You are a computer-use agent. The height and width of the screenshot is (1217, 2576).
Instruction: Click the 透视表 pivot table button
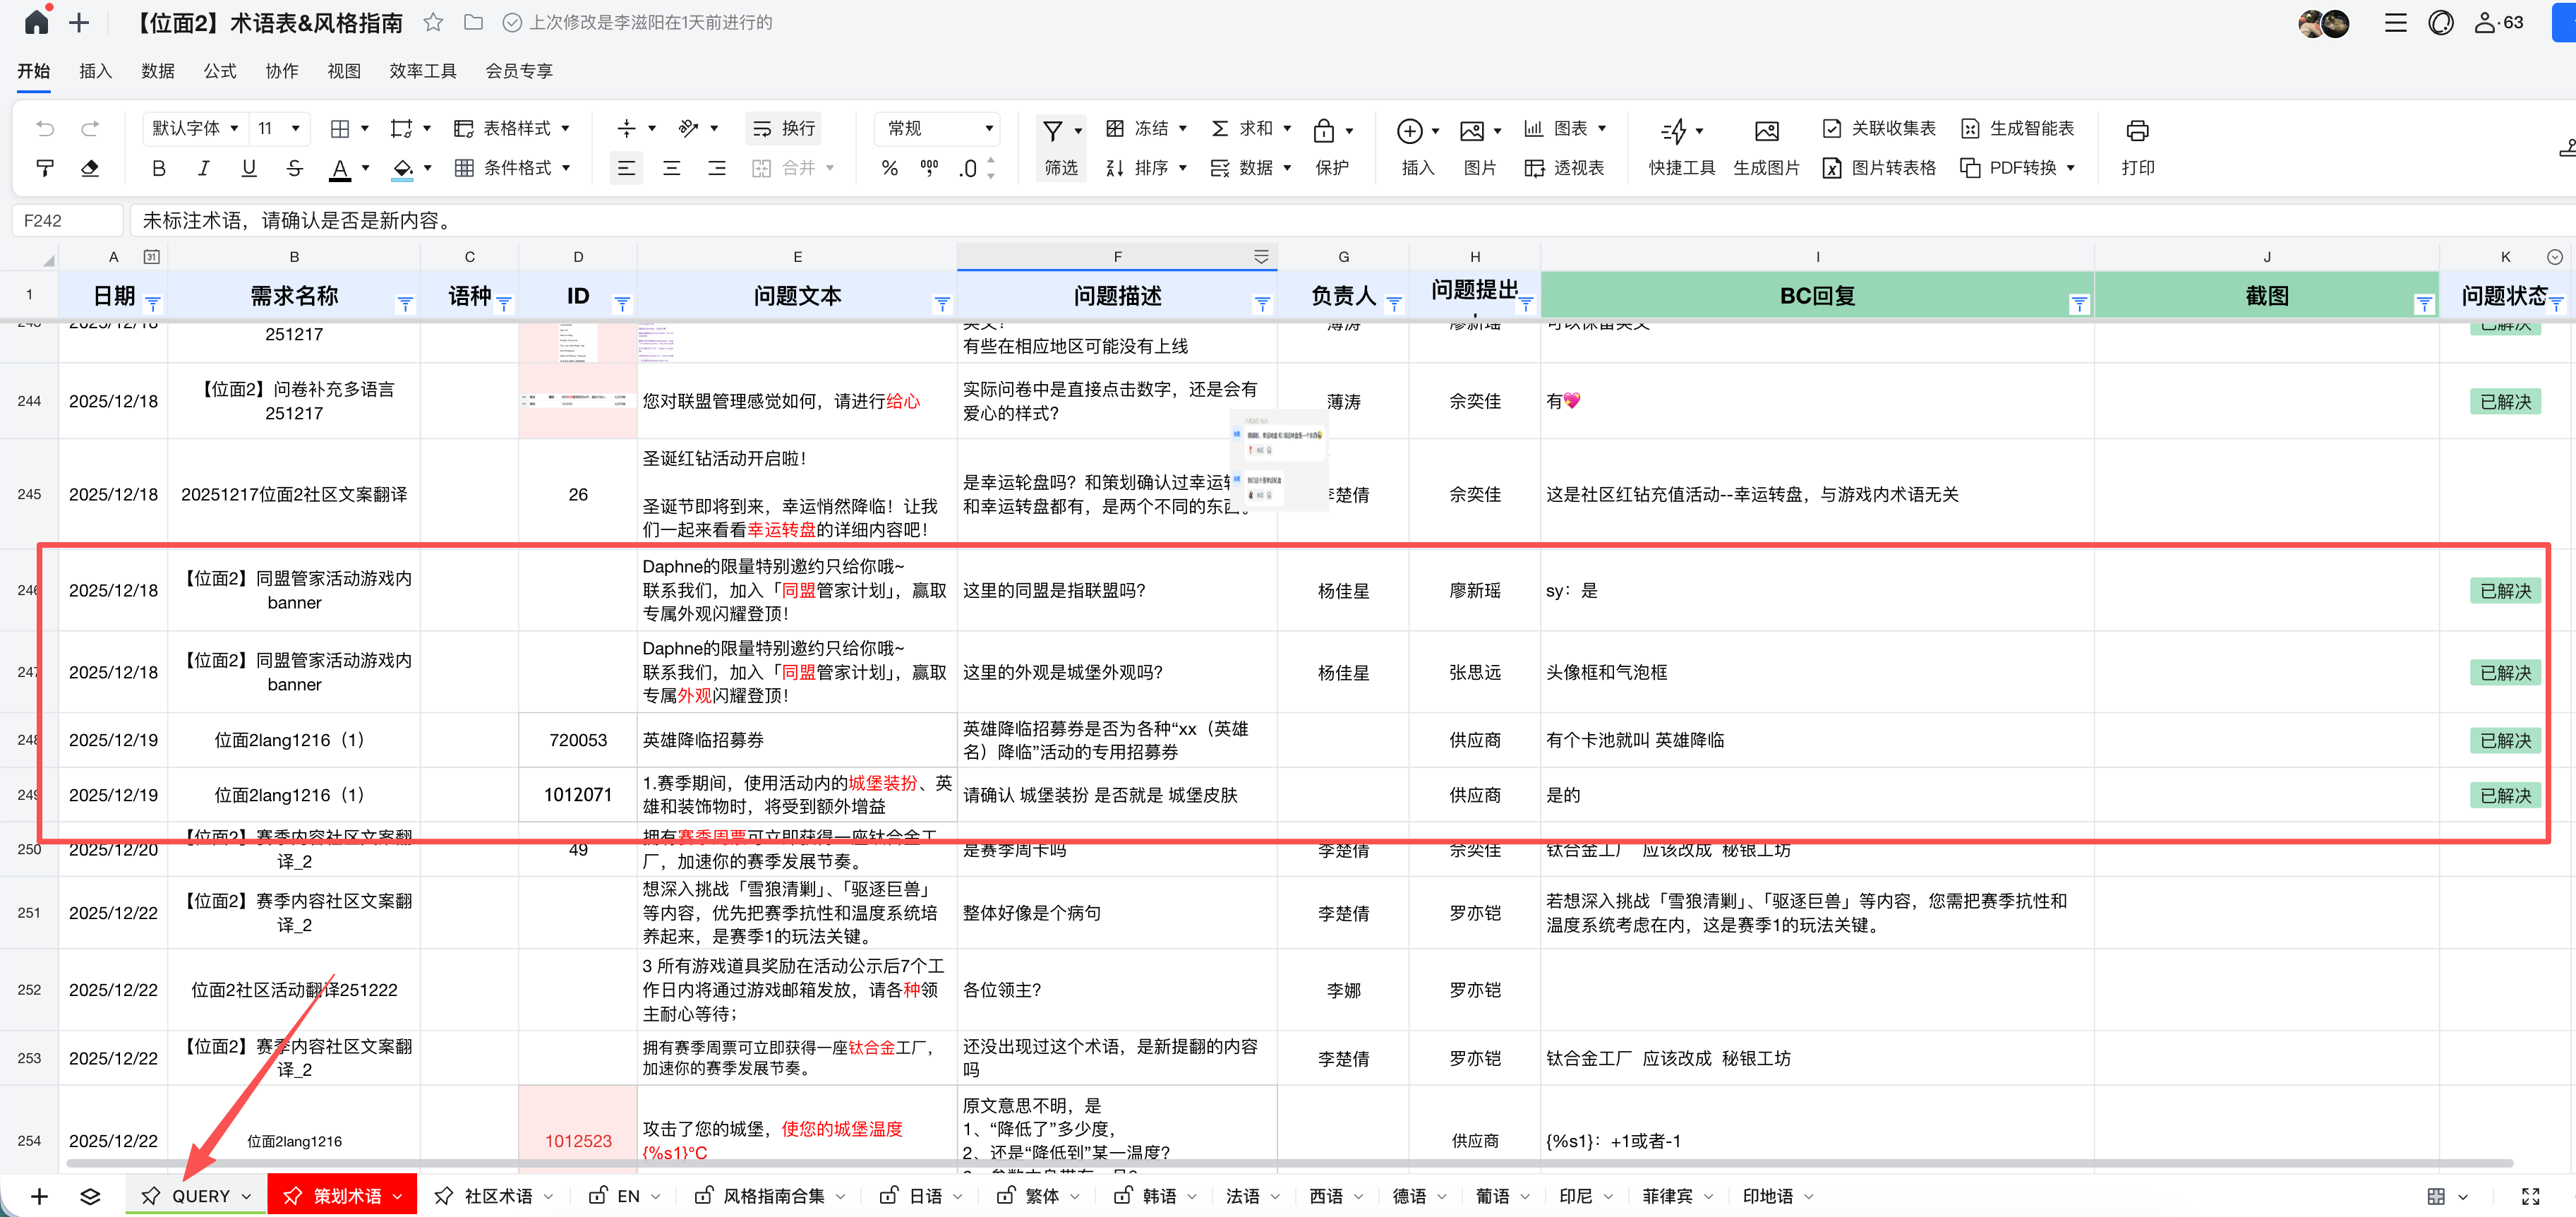click(1564, 168)
